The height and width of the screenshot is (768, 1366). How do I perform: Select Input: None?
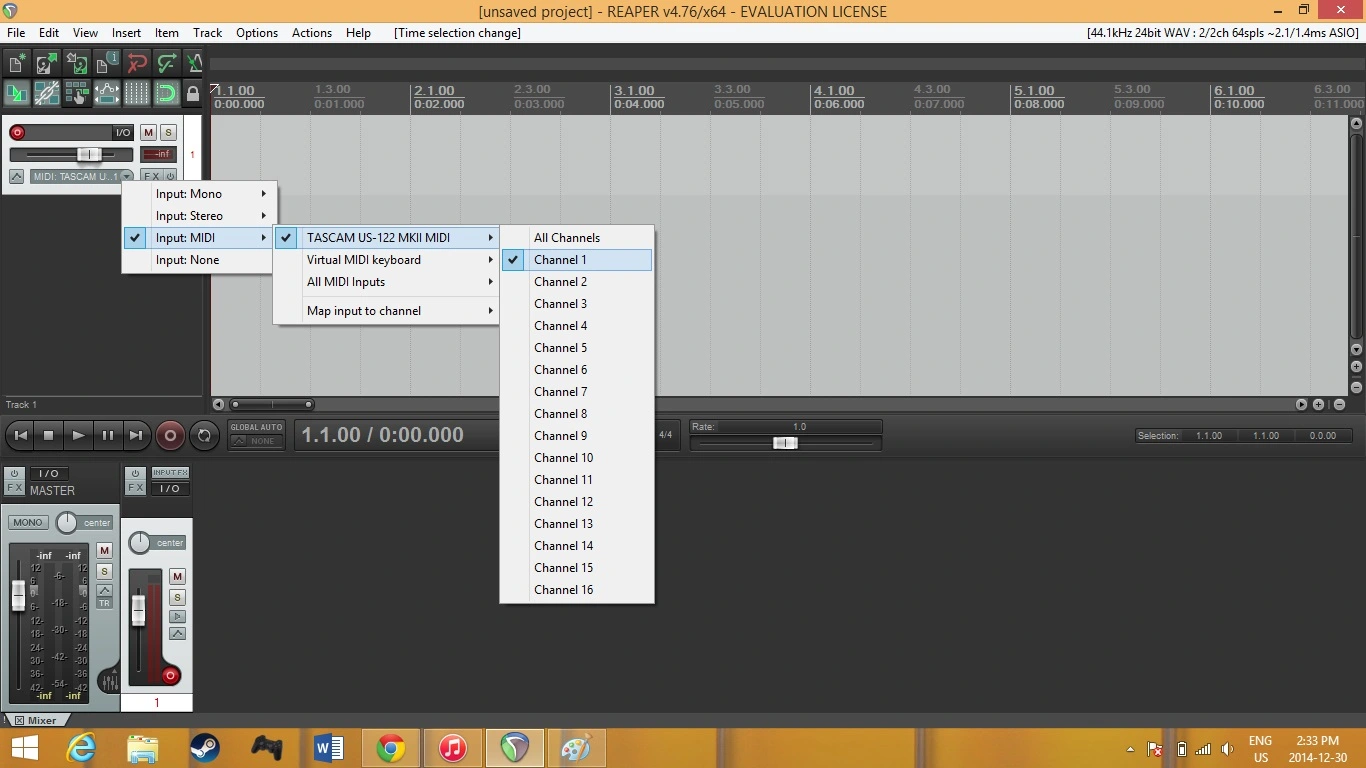pyautogui.click(x=198, y=260)
